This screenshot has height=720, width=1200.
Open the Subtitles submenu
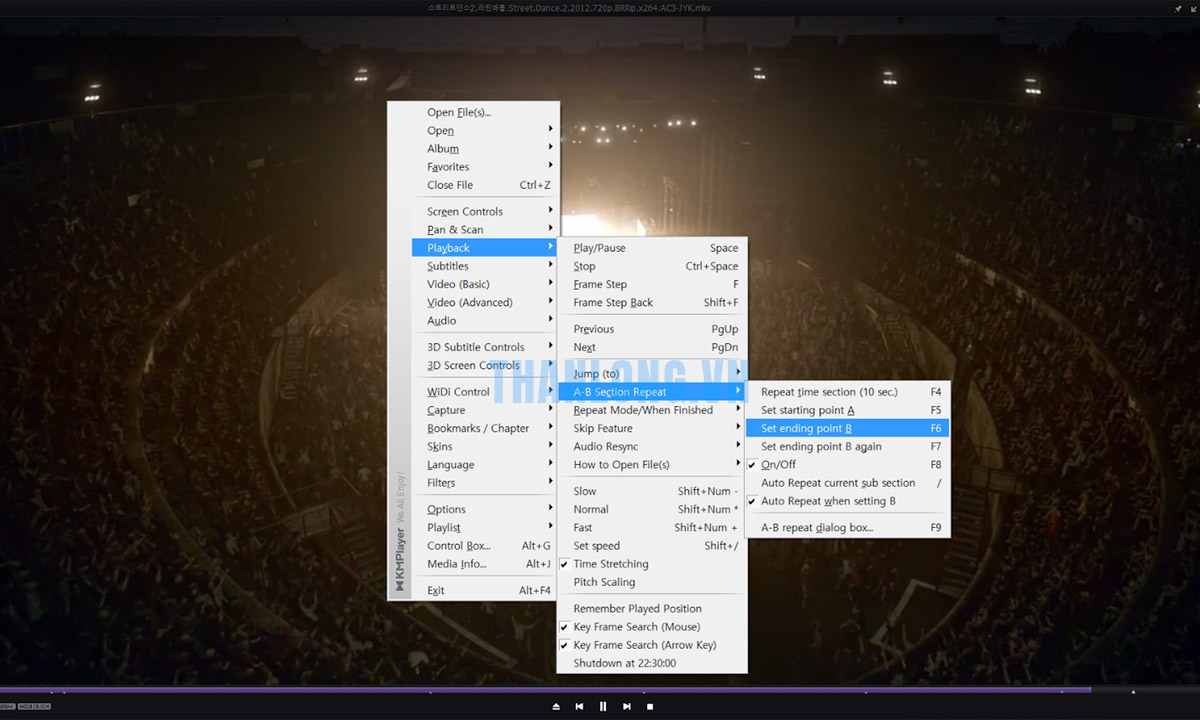(448, 266)
